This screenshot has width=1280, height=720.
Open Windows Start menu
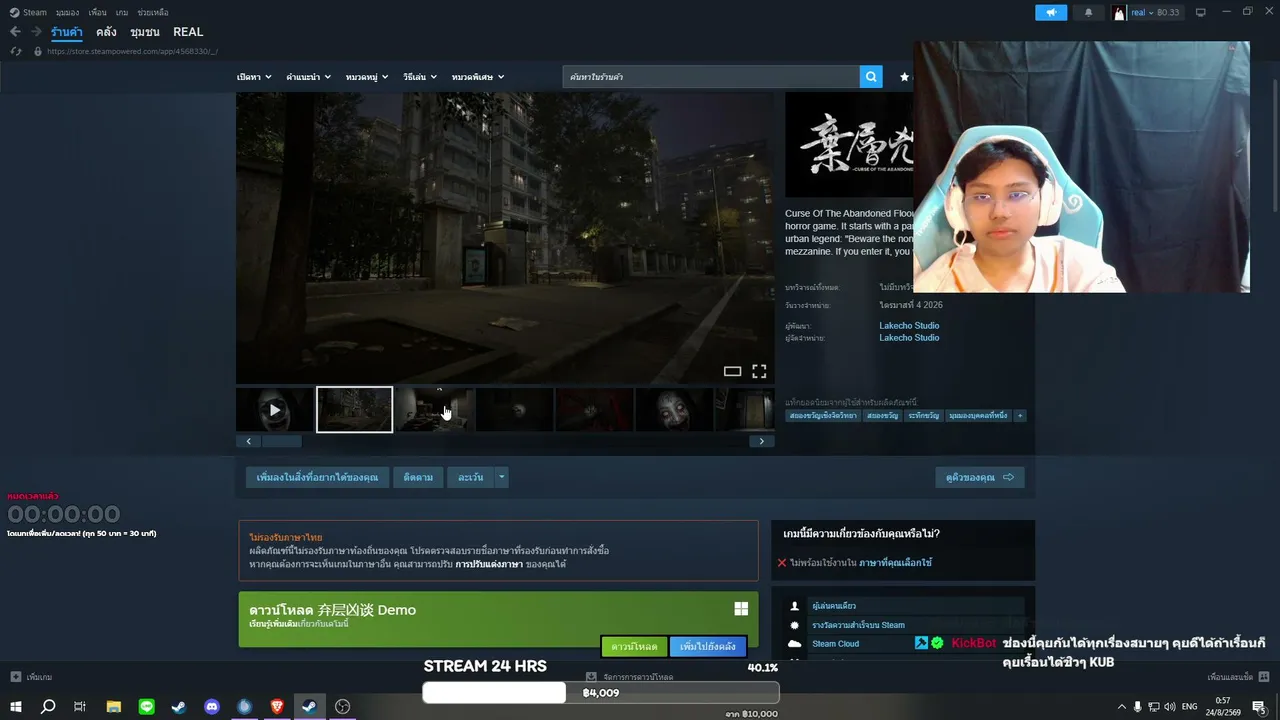(x=17, y=707)
